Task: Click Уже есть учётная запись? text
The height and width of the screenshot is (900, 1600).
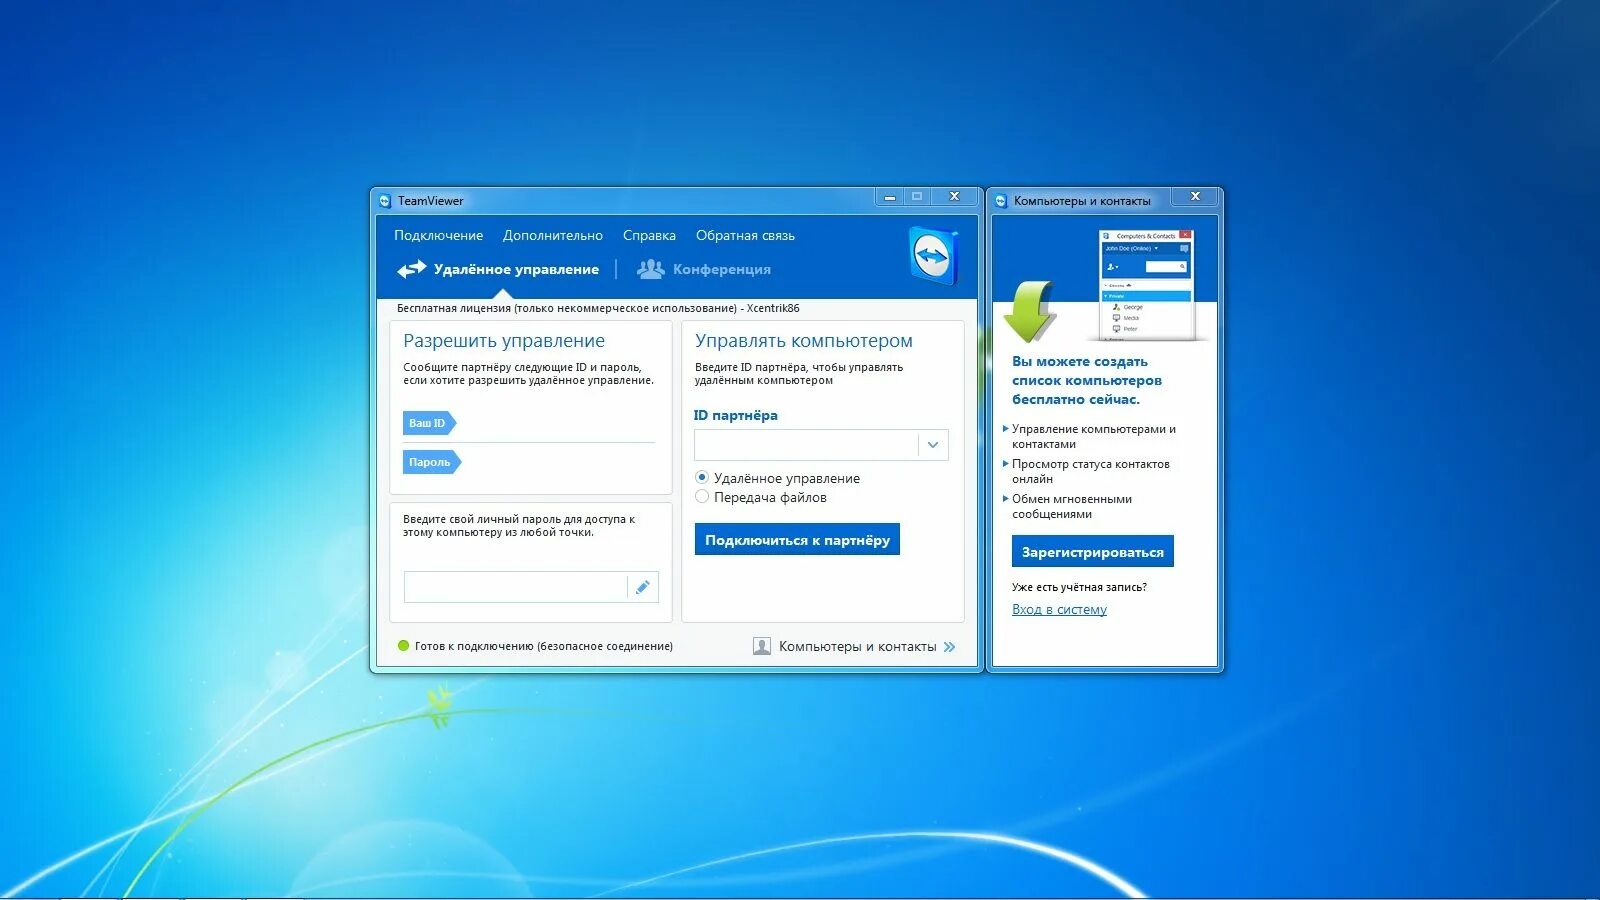Action: tap(1079, 587)
